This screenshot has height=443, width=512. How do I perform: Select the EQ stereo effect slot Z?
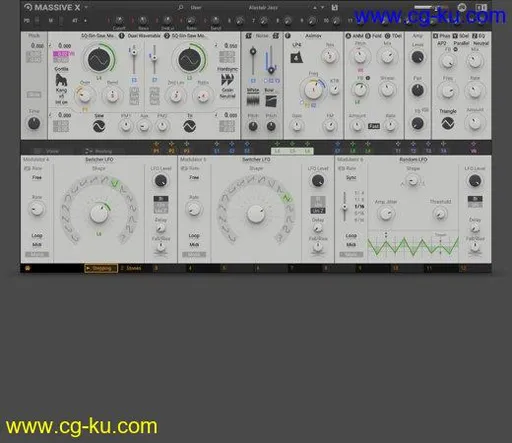point(478,35)
